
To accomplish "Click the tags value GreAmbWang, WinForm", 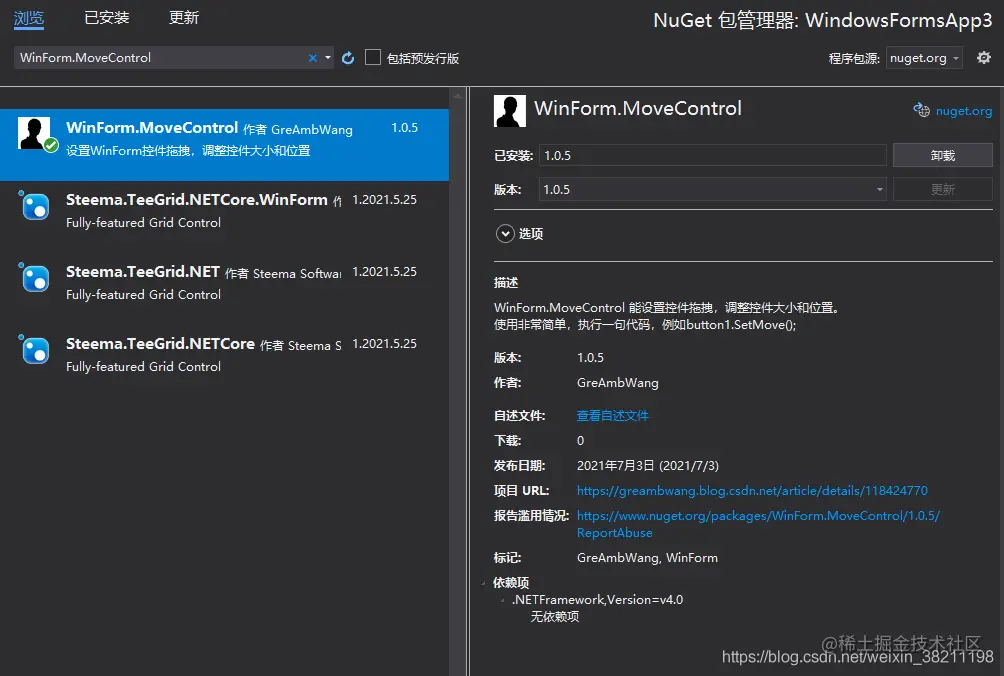I will (647, 558).
